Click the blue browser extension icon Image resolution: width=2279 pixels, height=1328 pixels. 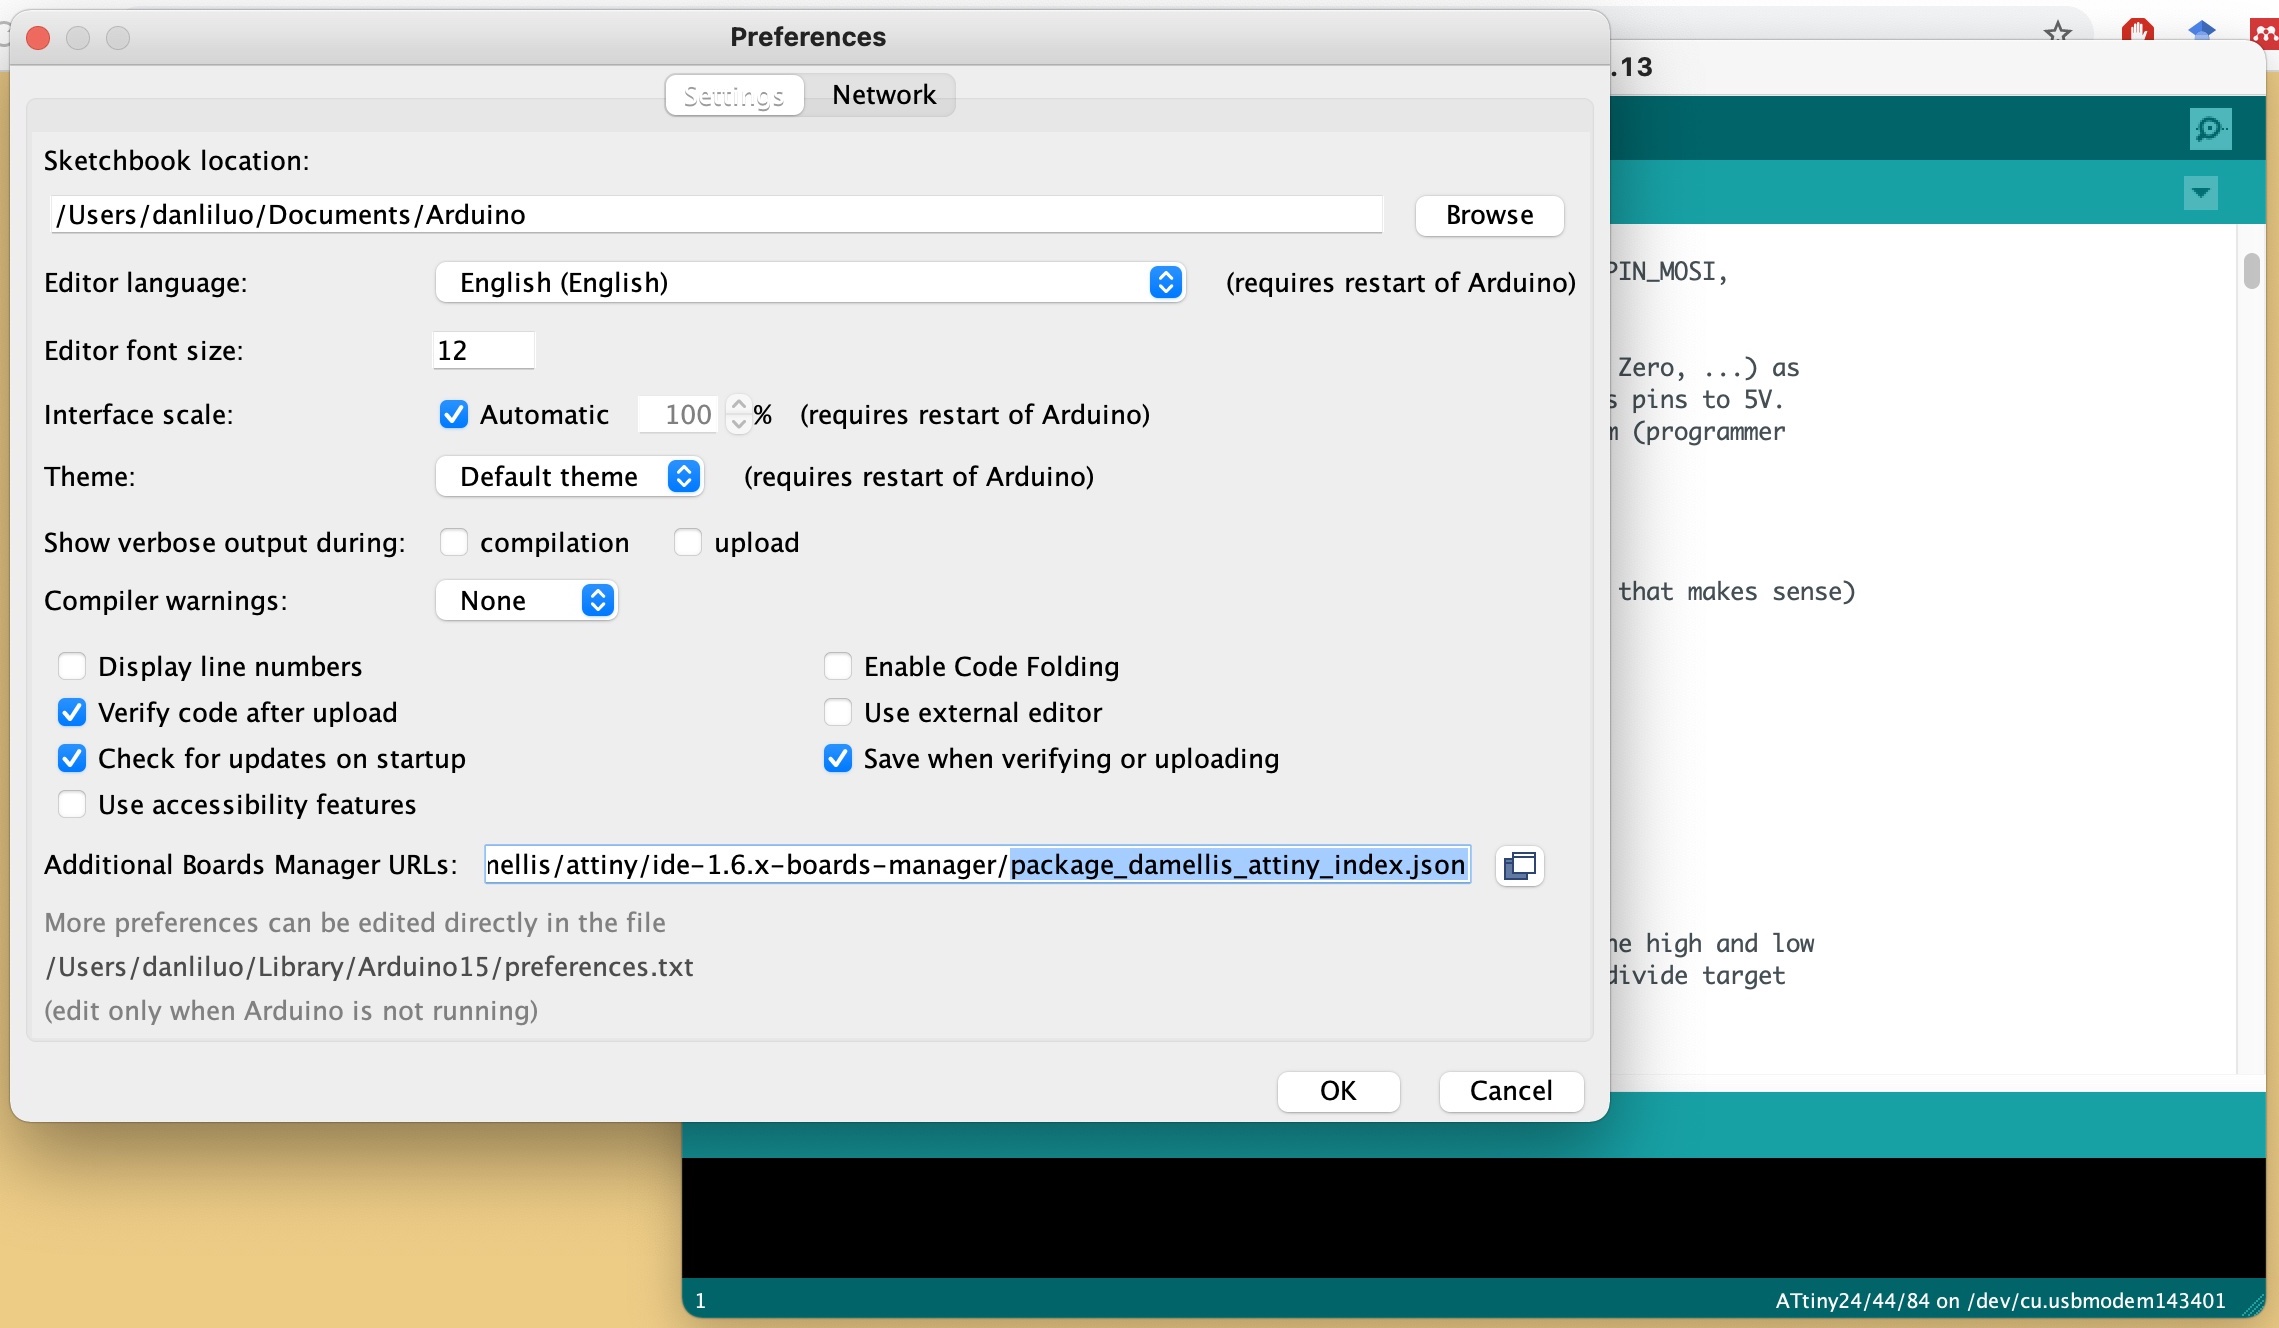pyautogui.click(x=2201, y=31)
